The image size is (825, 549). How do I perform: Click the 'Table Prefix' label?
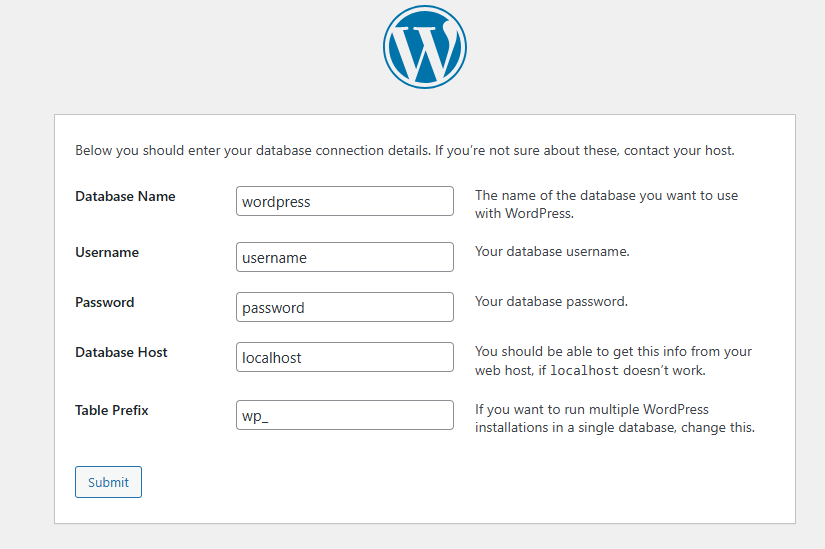coord(112,410)
